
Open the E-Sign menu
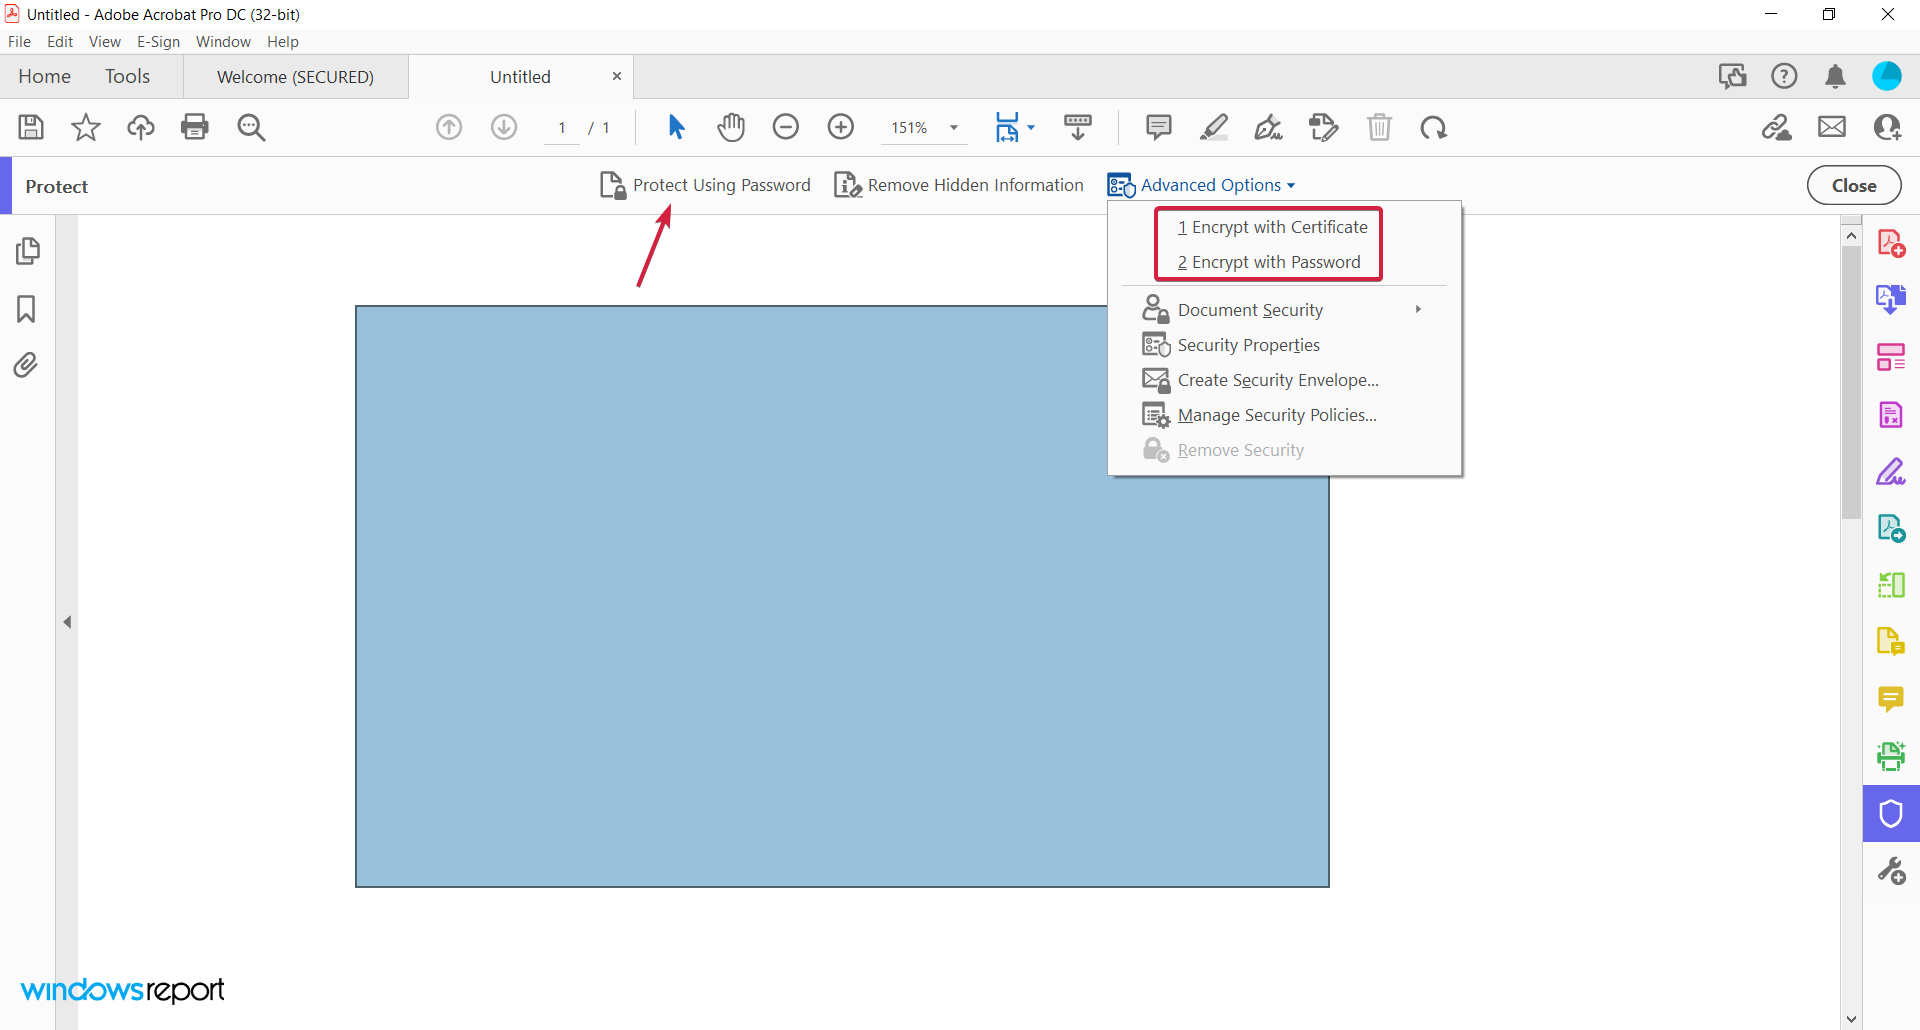tap(158, 41)
